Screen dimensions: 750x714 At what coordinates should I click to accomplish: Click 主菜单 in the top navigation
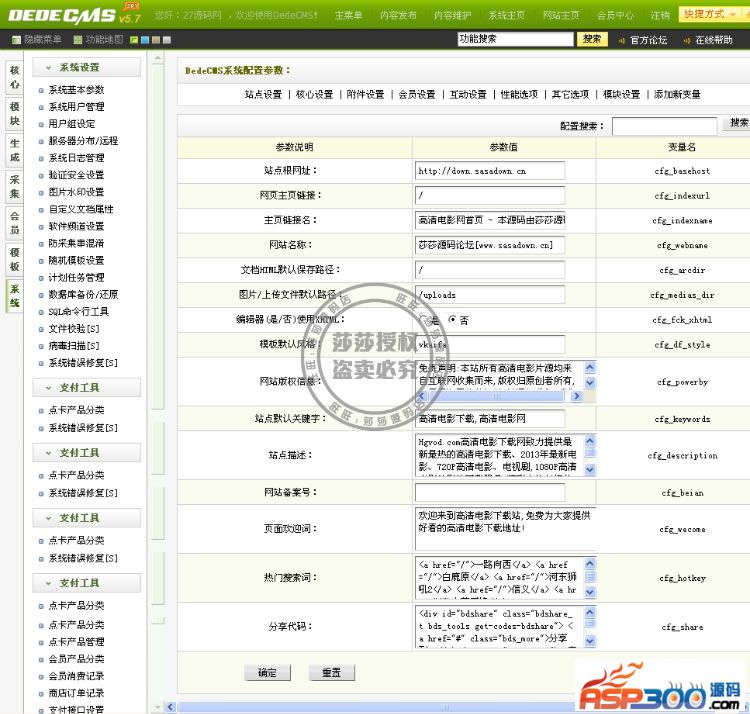click(x=348, y=15)
